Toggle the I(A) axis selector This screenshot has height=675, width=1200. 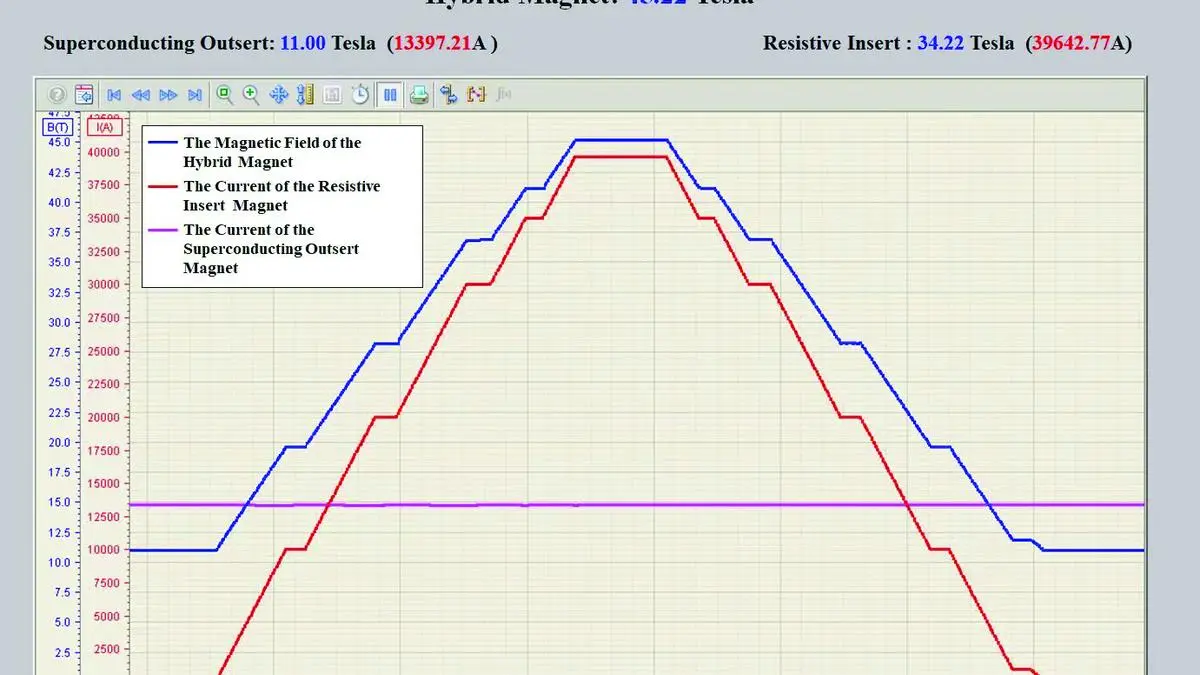coord(103,127)
